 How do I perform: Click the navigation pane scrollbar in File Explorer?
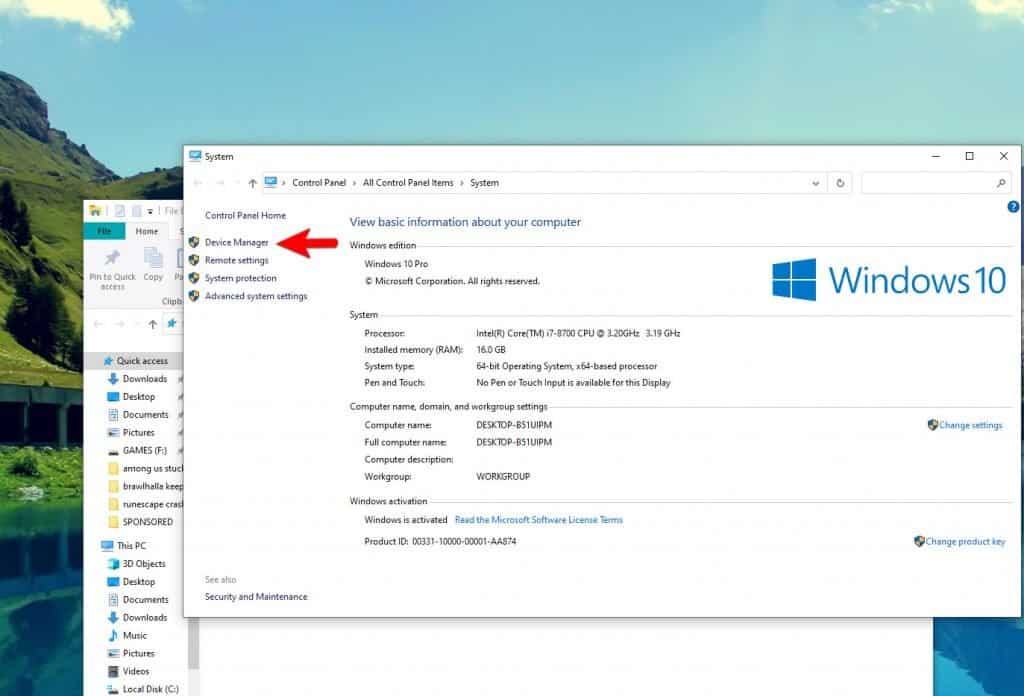coord(193,643)
